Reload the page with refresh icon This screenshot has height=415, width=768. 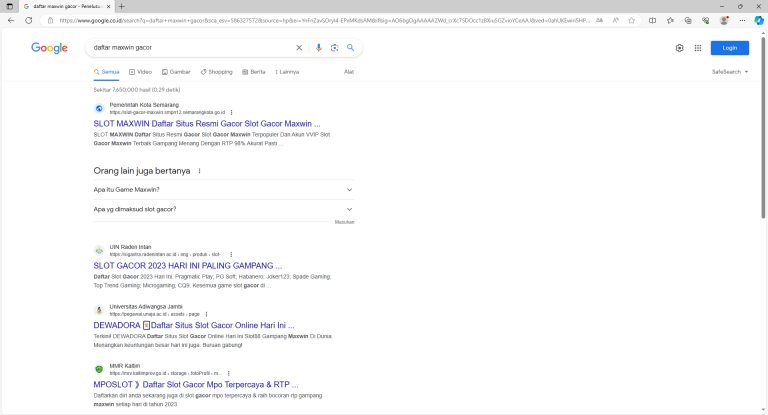point(29,21)
